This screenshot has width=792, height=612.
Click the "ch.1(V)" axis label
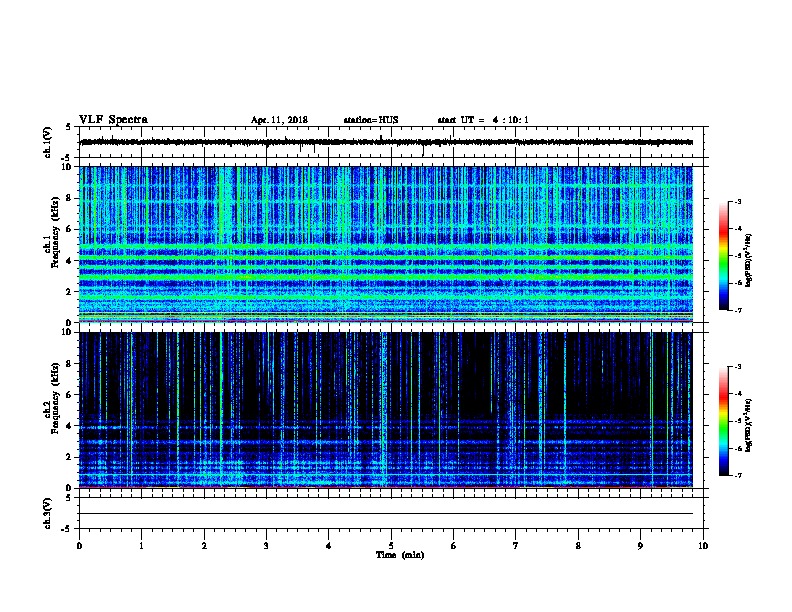pos(47,142)
